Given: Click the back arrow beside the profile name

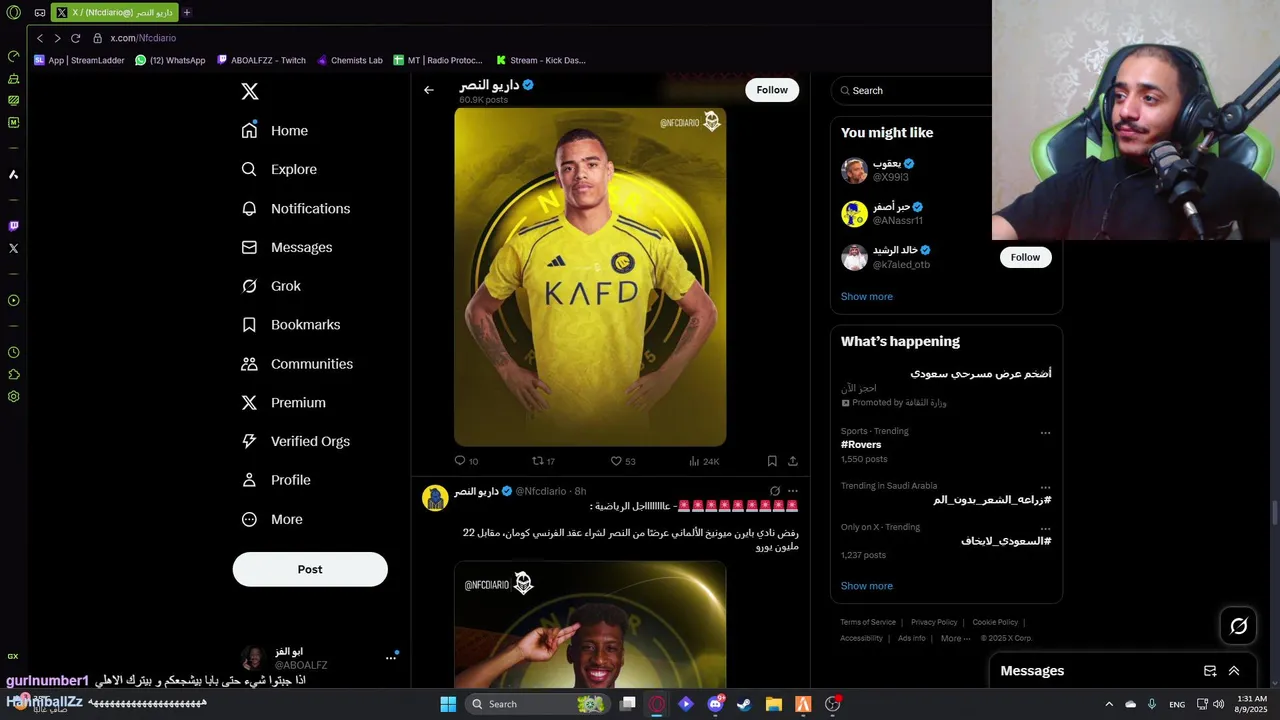Looking at the screenshot, I should point(429,90).
